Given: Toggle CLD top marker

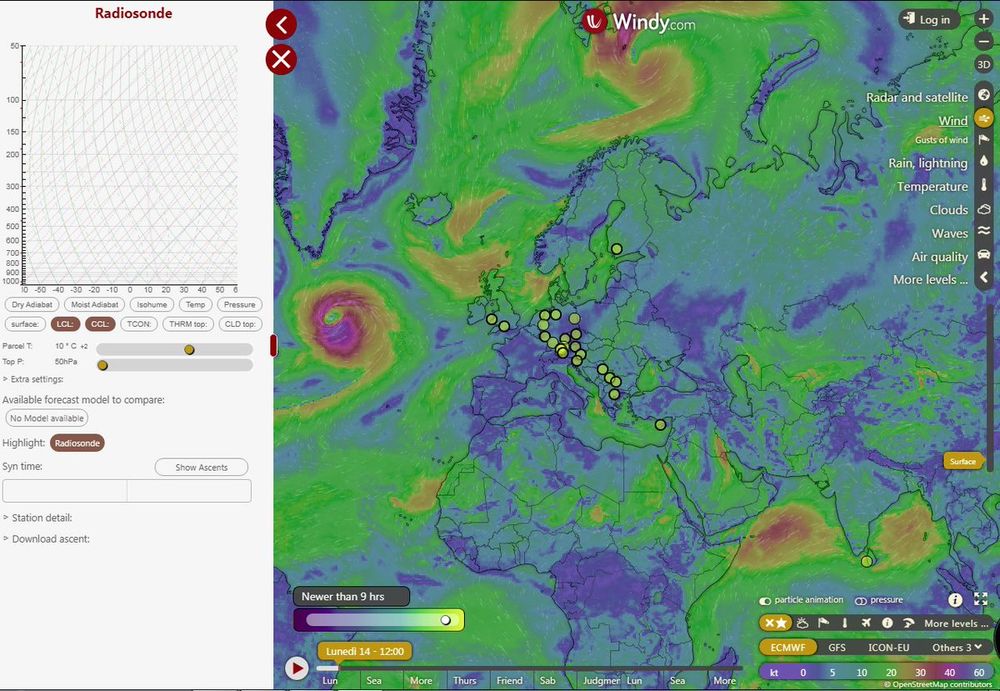Looking at the screenshot, I should click(240, 324).
